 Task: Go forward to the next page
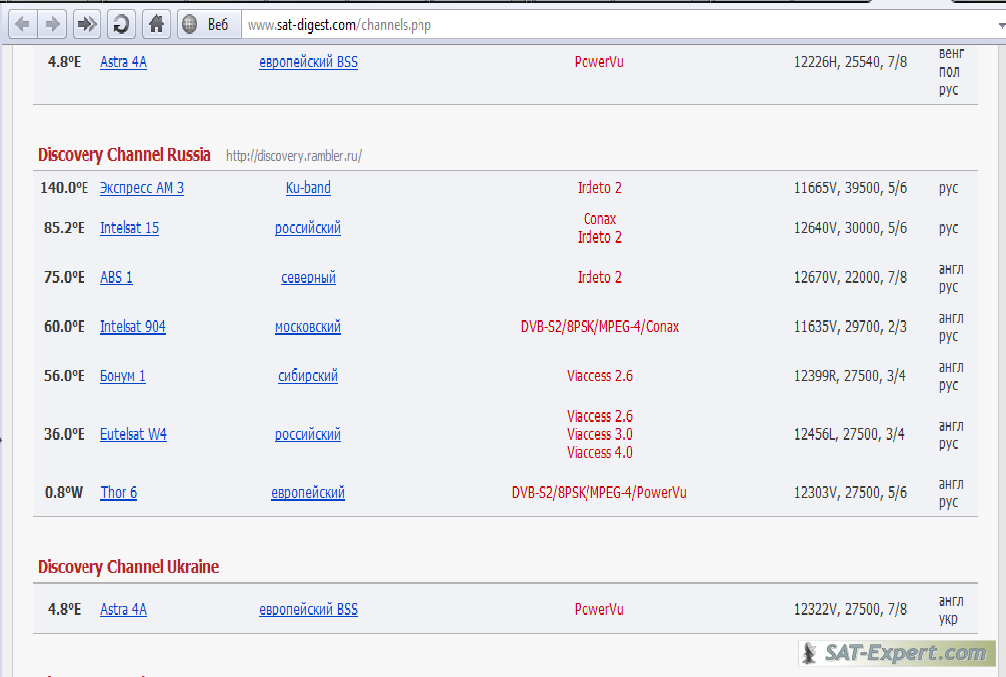point(53,24)
